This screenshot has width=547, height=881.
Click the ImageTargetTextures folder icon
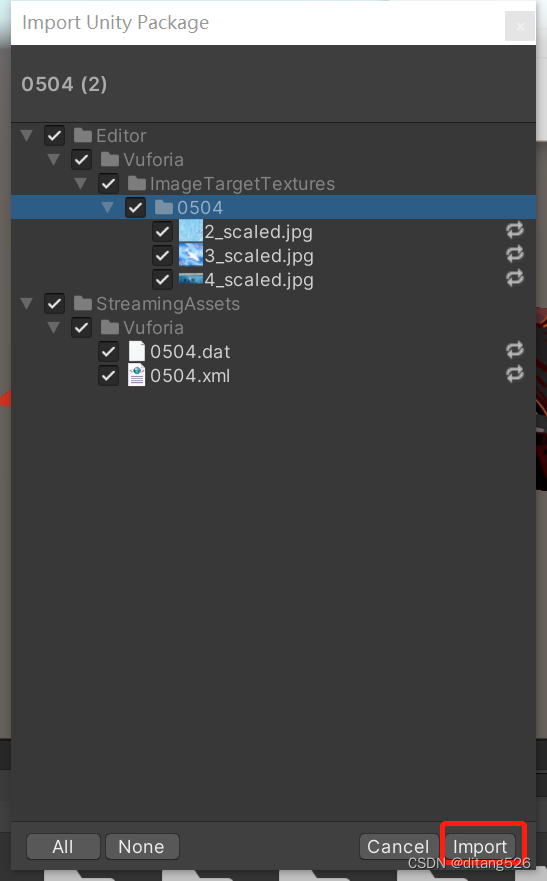click(x=137, y=183)
